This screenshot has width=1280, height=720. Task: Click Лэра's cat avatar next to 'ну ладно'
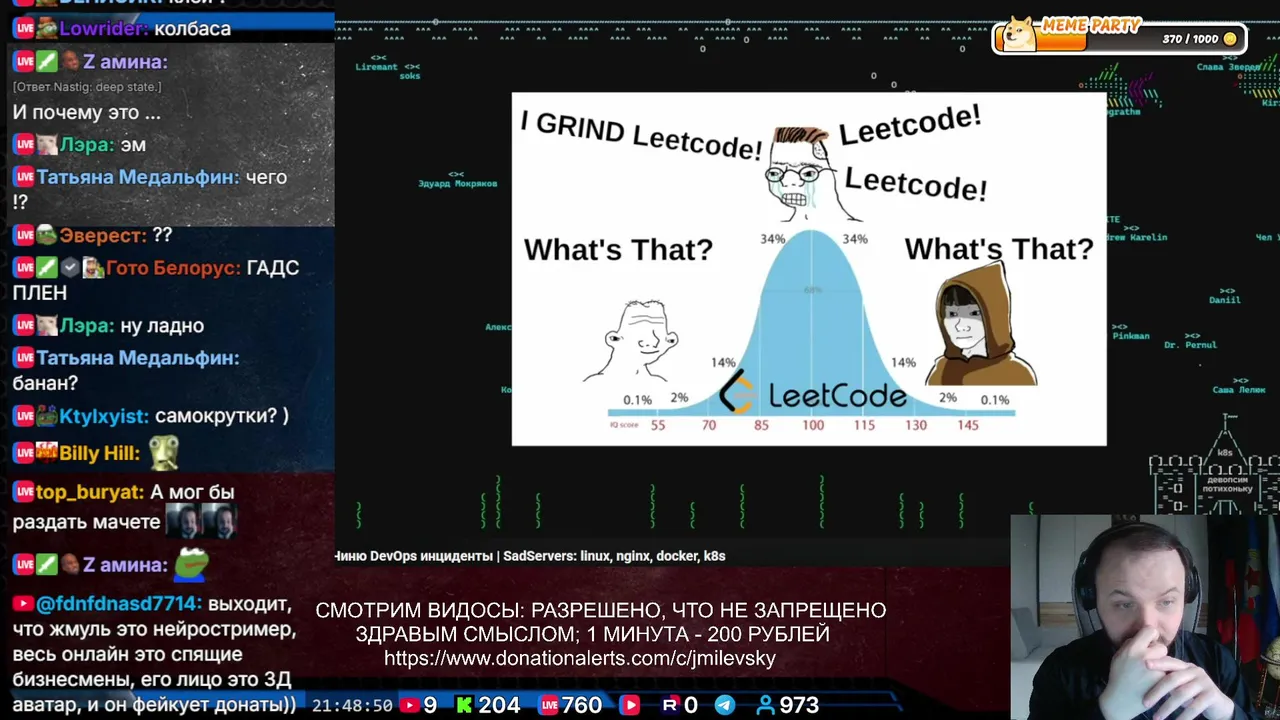(x=47, y=325)
